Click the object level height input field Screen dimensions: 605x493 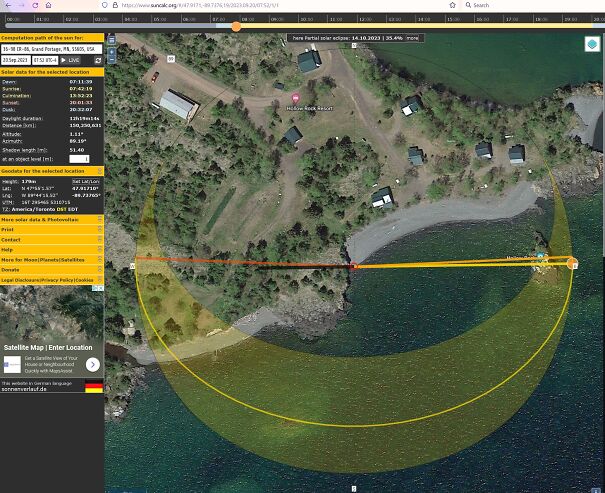click(79, 159)
